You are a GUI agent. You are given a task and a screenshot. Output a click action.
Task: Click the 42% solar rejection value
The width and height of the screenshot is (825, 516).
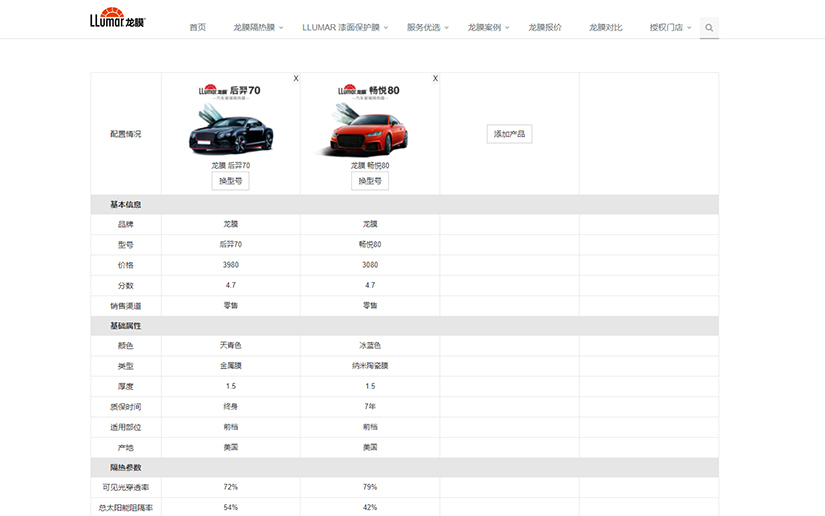(x=370, y=508)
